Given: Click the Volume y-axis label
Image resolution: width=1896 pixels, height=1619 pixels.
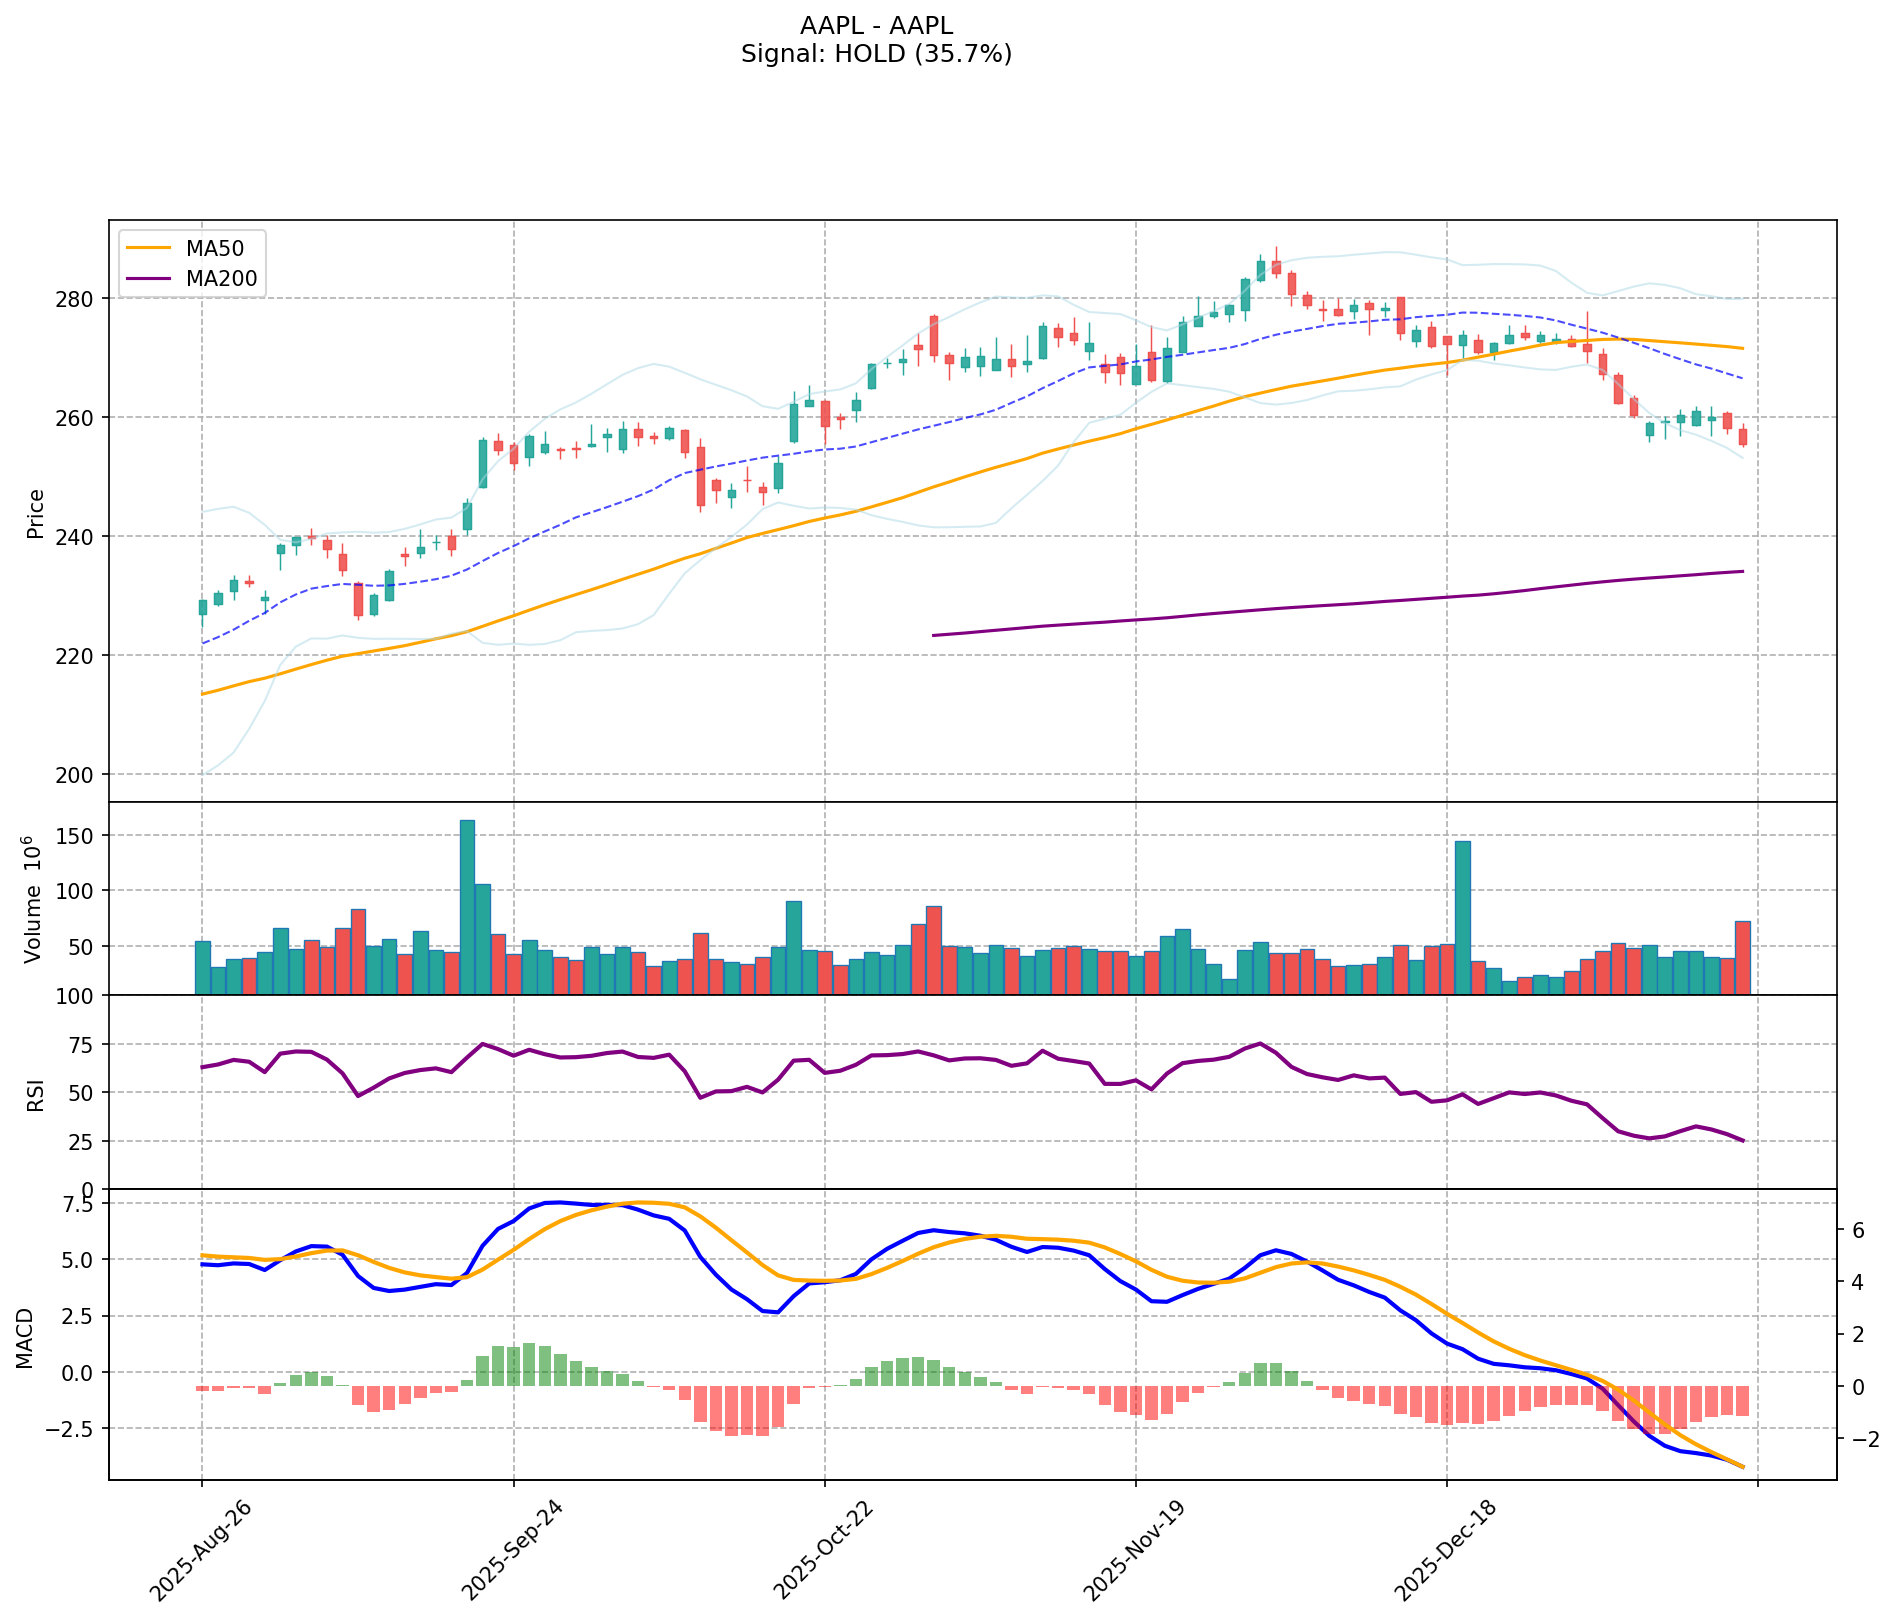Looking at the screenshot, I should pos(36,899).
